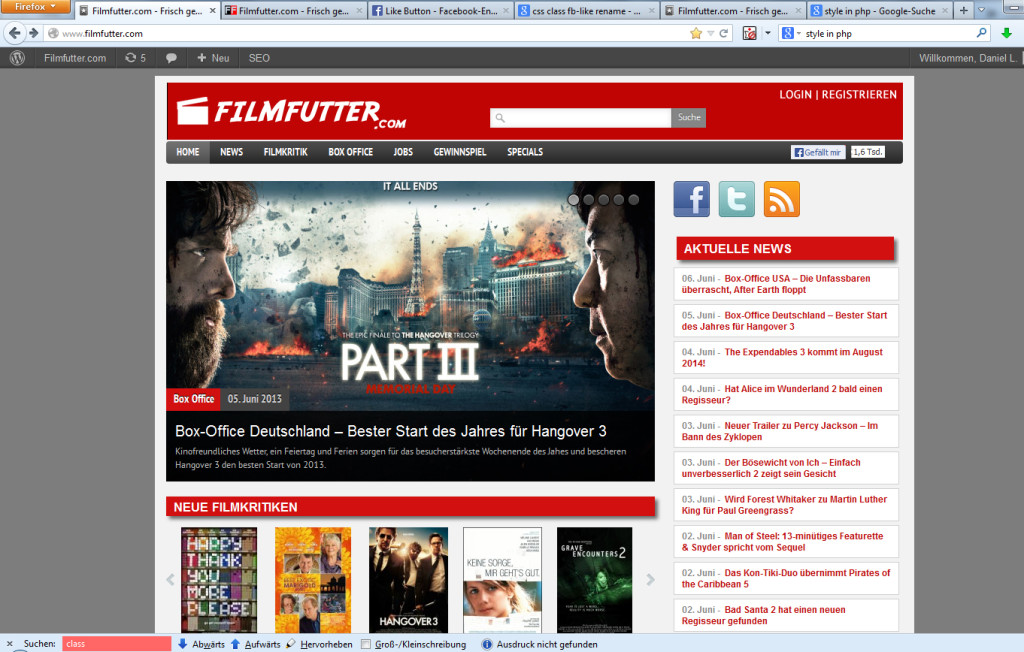Open the Twitter social icon
Screen dimensions: 1024x652
point(736,199)
